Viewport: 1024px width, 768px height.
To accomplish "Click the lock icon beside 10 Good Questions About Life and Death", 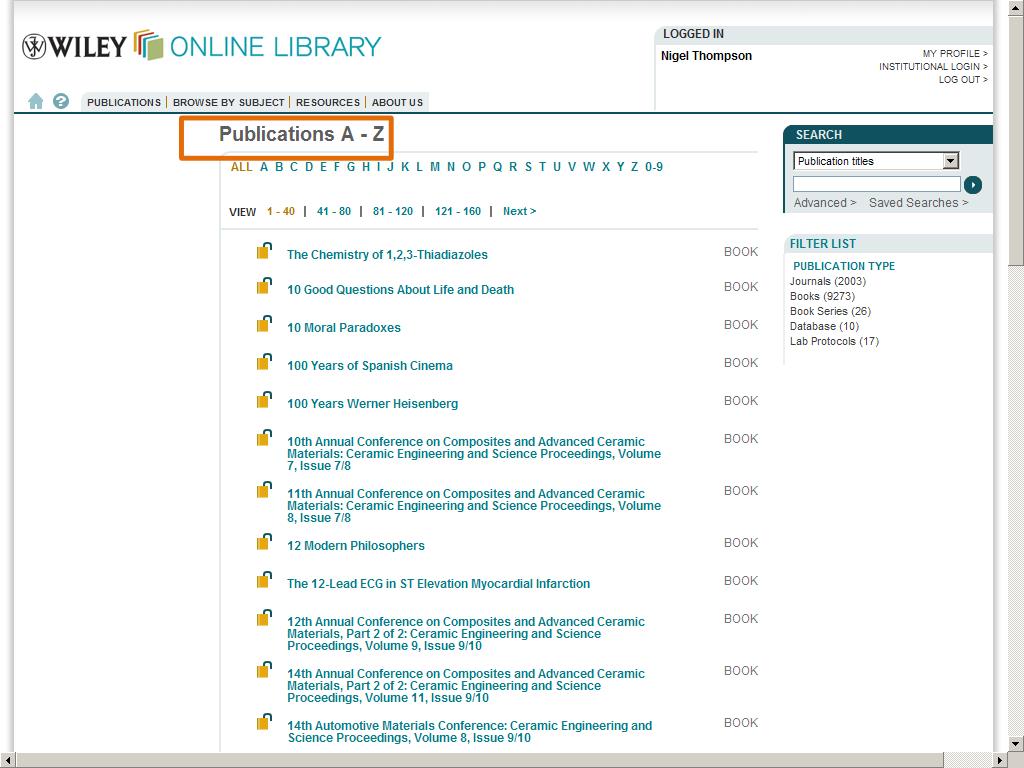I will coord(264,286).
